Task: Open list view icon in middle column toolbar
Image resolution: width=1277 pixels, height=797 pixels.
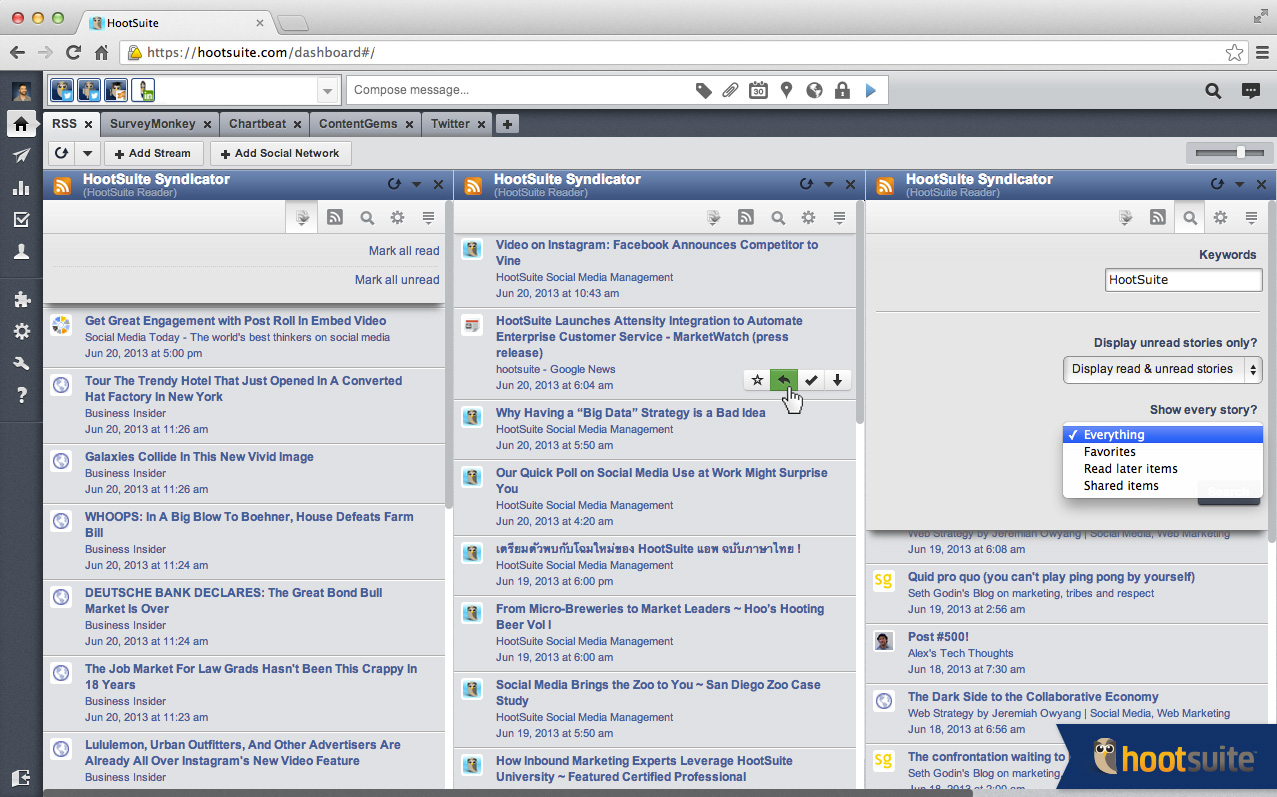Action: point(839,217)
